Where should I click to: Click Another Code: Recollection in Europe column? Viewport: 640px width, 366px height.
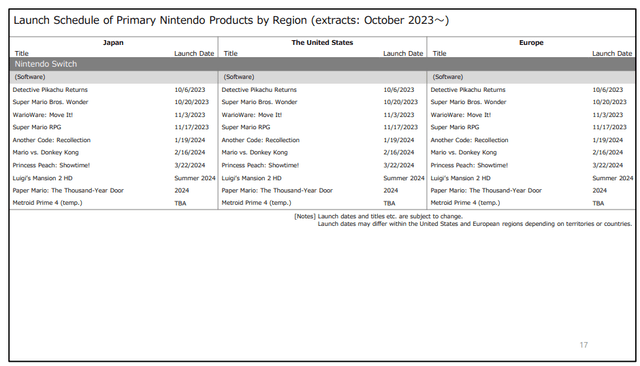click(469, 140)
